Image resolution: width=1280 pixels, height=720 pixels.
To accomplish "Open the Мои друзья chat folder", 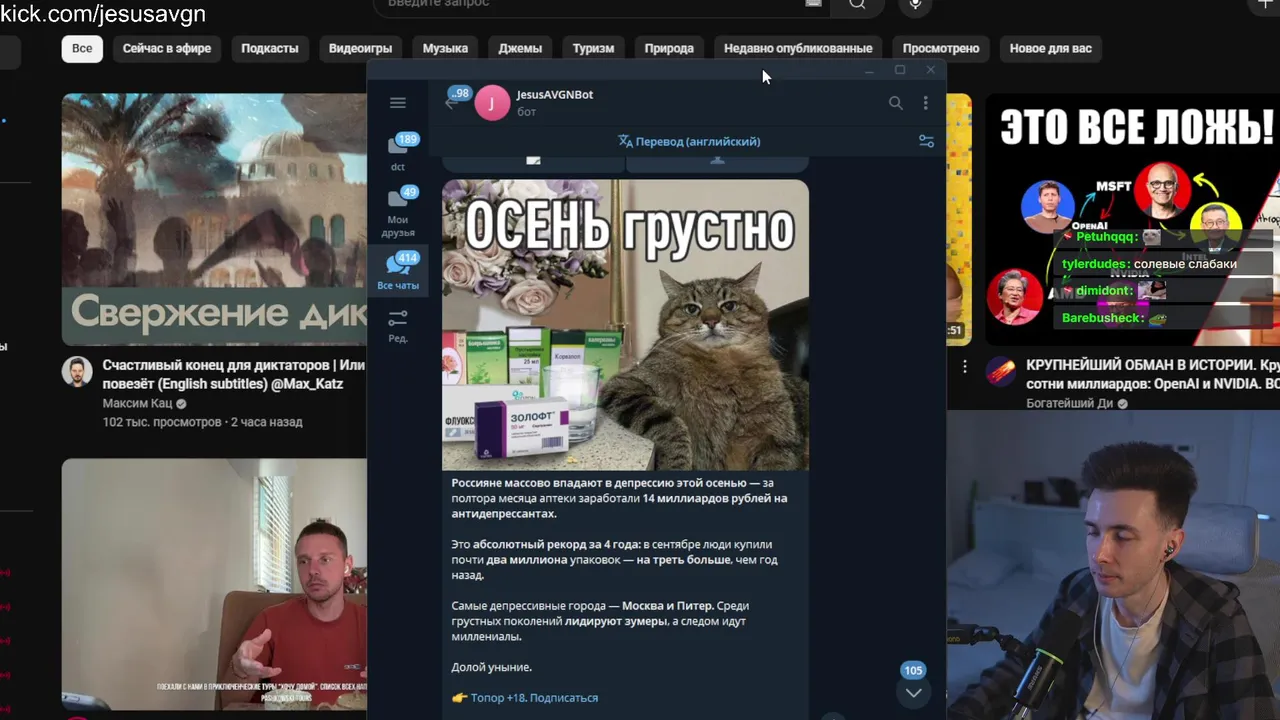I will (x=398, y=212).
